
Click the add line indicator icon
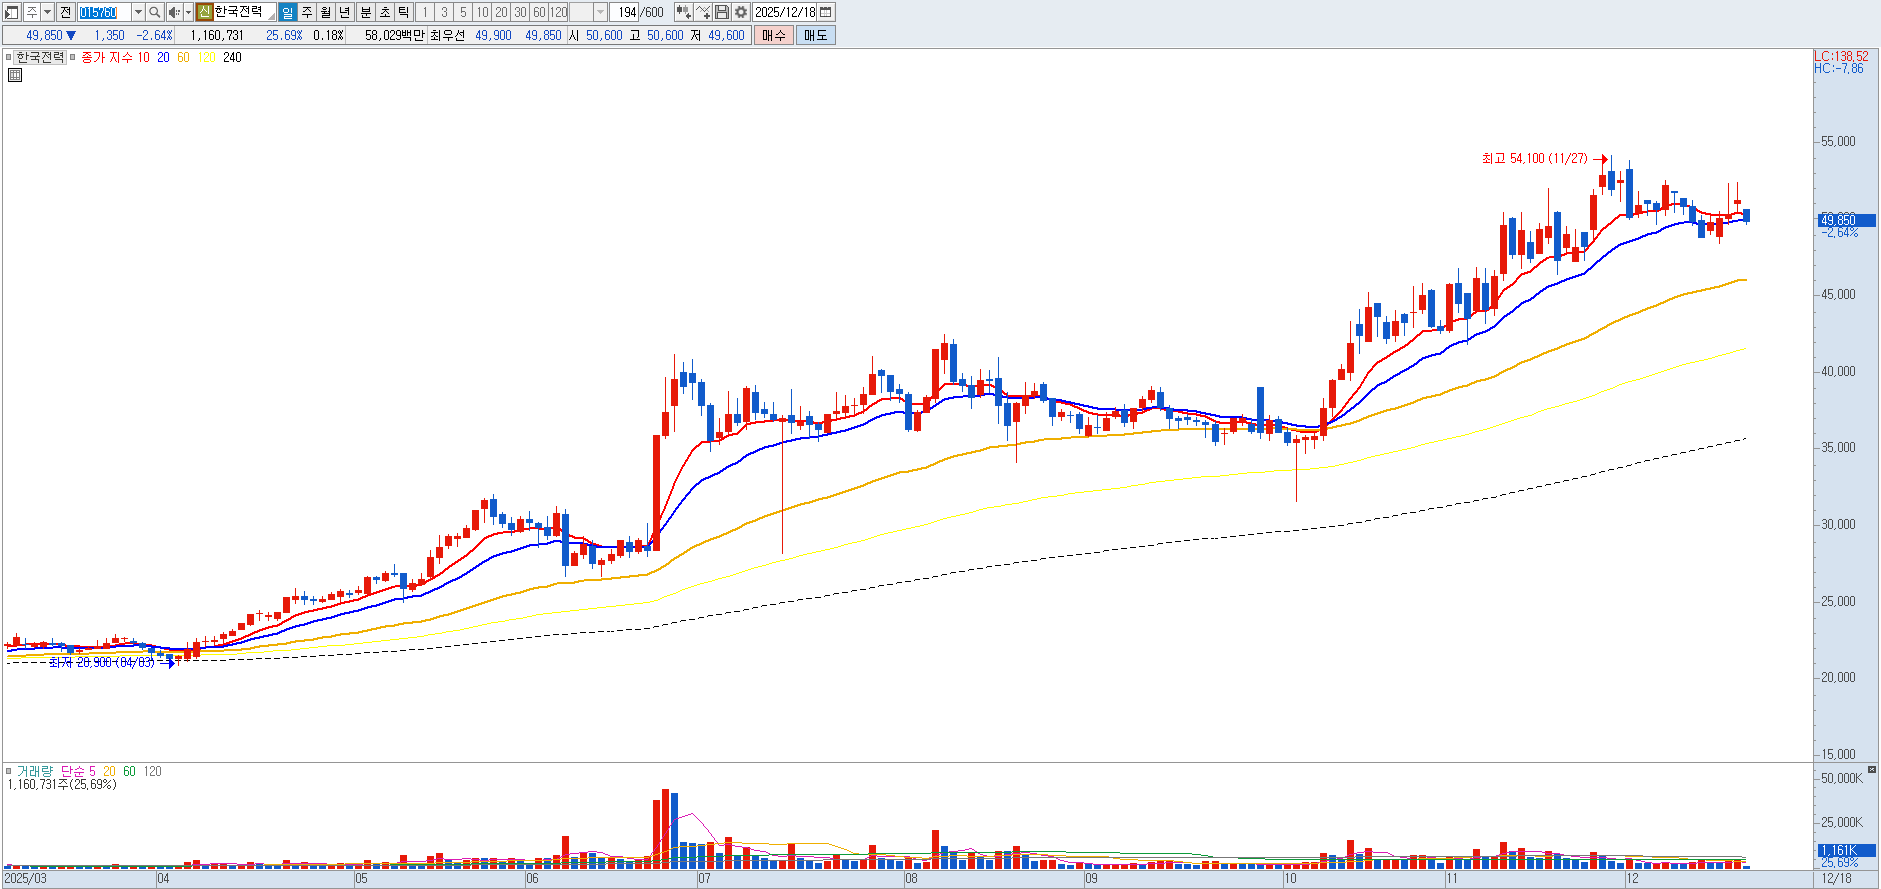(703, 12)
